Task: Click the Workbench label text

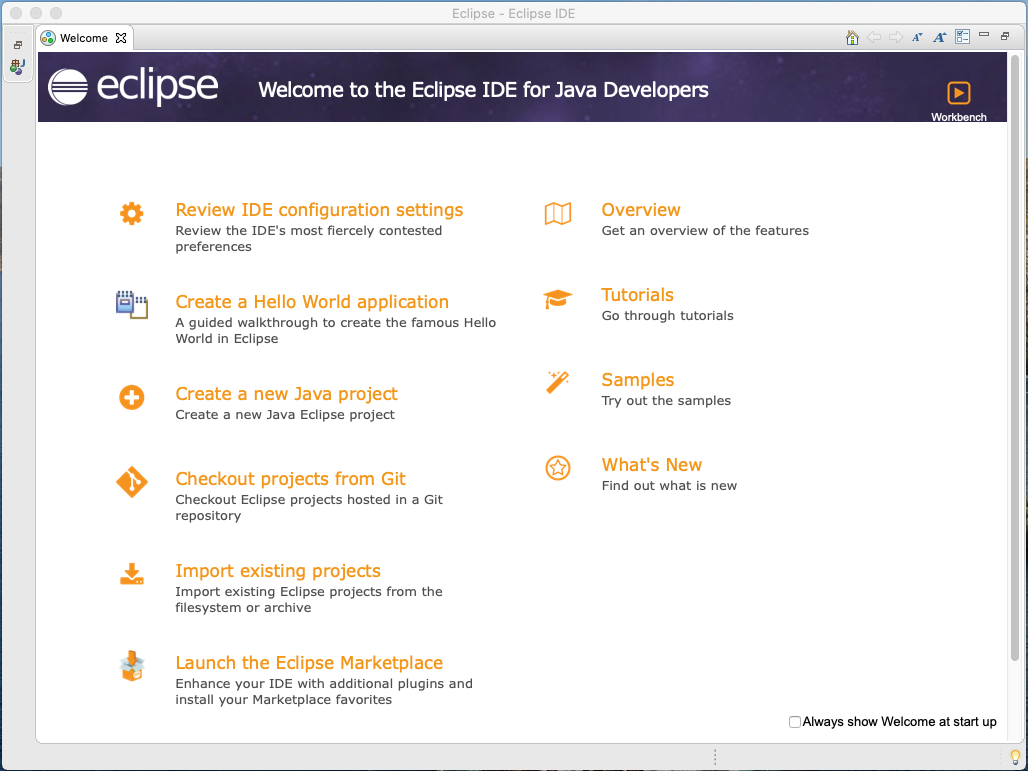Action: coord(959,117)
